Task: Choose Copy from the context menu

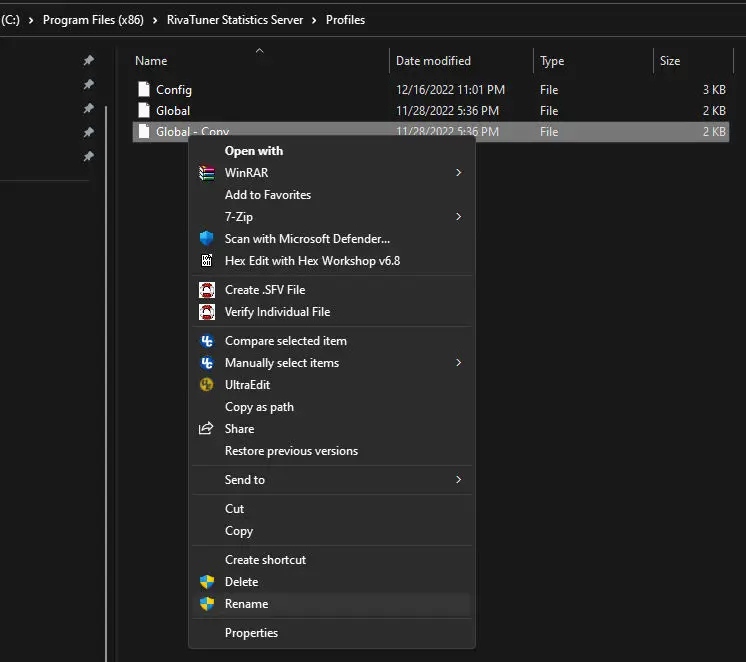Action: [332, 531]
